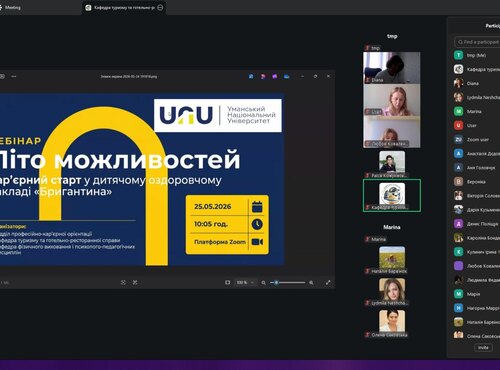Click the Find a participant search field

477,42
